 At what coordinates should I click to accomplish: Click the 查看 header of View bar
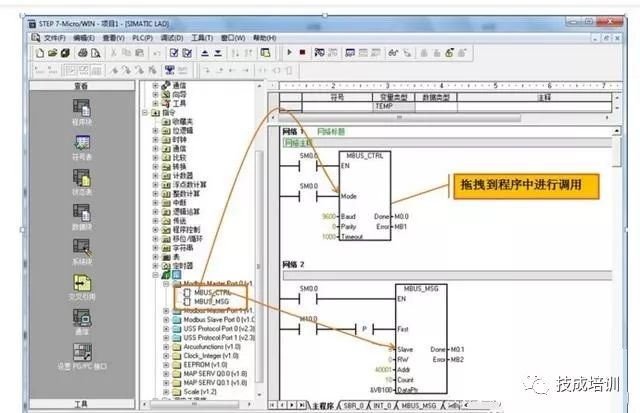82,86
